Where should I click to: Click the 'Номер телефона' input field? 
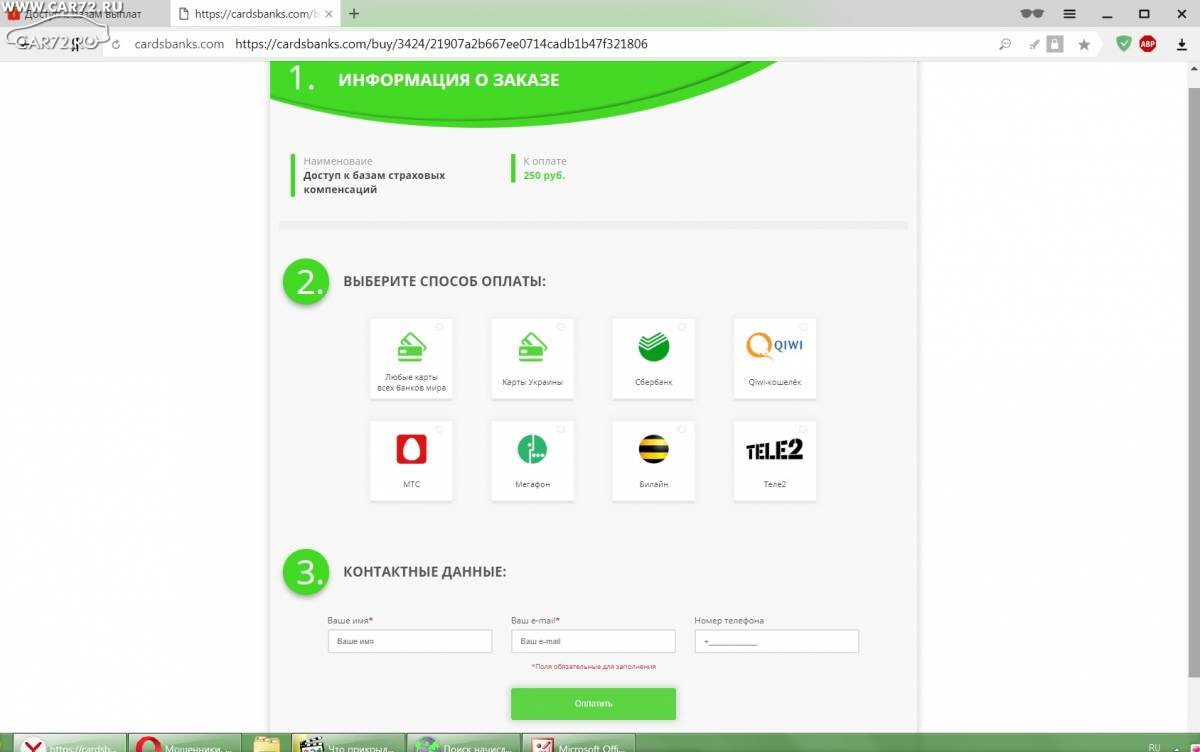[x=777, y=641]
